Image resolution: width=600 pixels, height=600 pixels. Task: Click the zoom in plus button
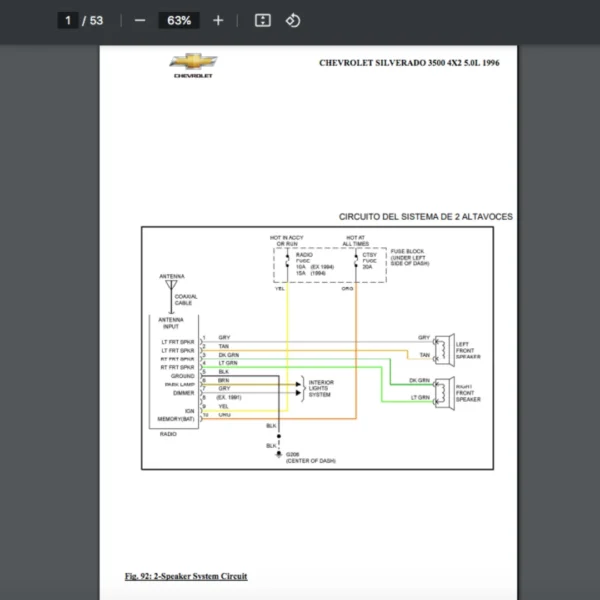pos(218,20)
